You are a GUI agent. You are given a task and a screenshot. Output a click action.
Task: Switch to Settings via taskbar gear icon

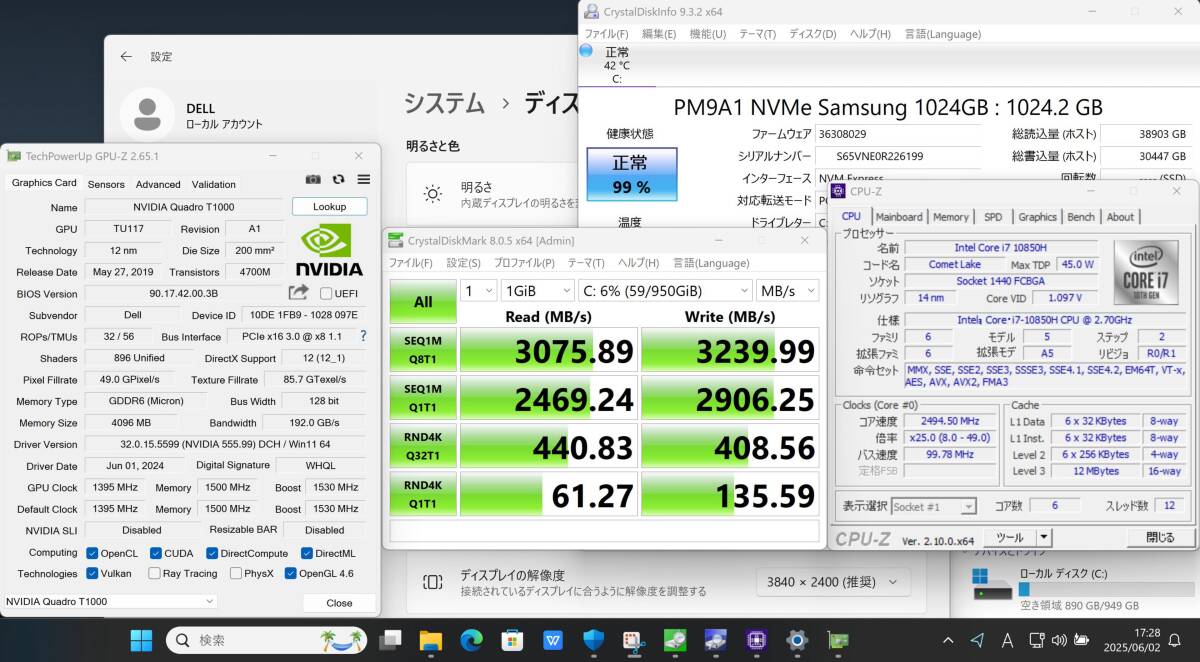[796, 640]
